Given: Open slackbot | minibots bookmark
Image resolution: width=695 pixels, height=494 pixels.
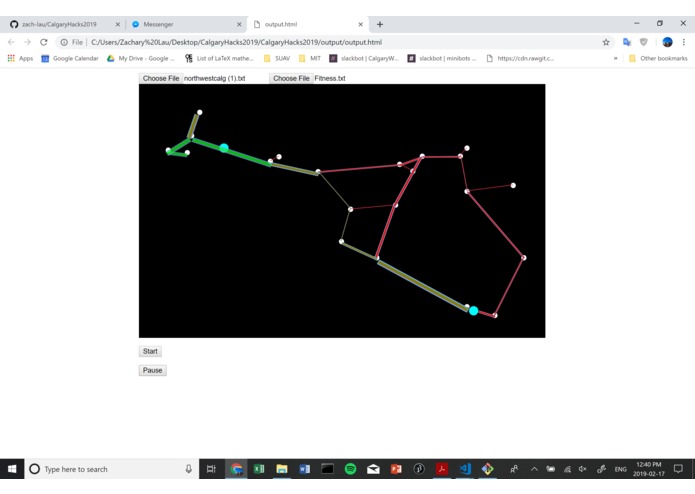Looking at the screenshot, I should 442,58.
